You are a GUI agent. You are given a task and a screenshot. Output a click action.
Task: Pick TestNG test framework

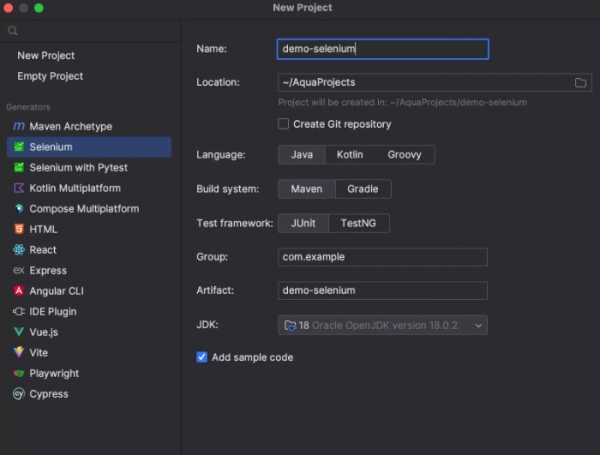[359, 223]
